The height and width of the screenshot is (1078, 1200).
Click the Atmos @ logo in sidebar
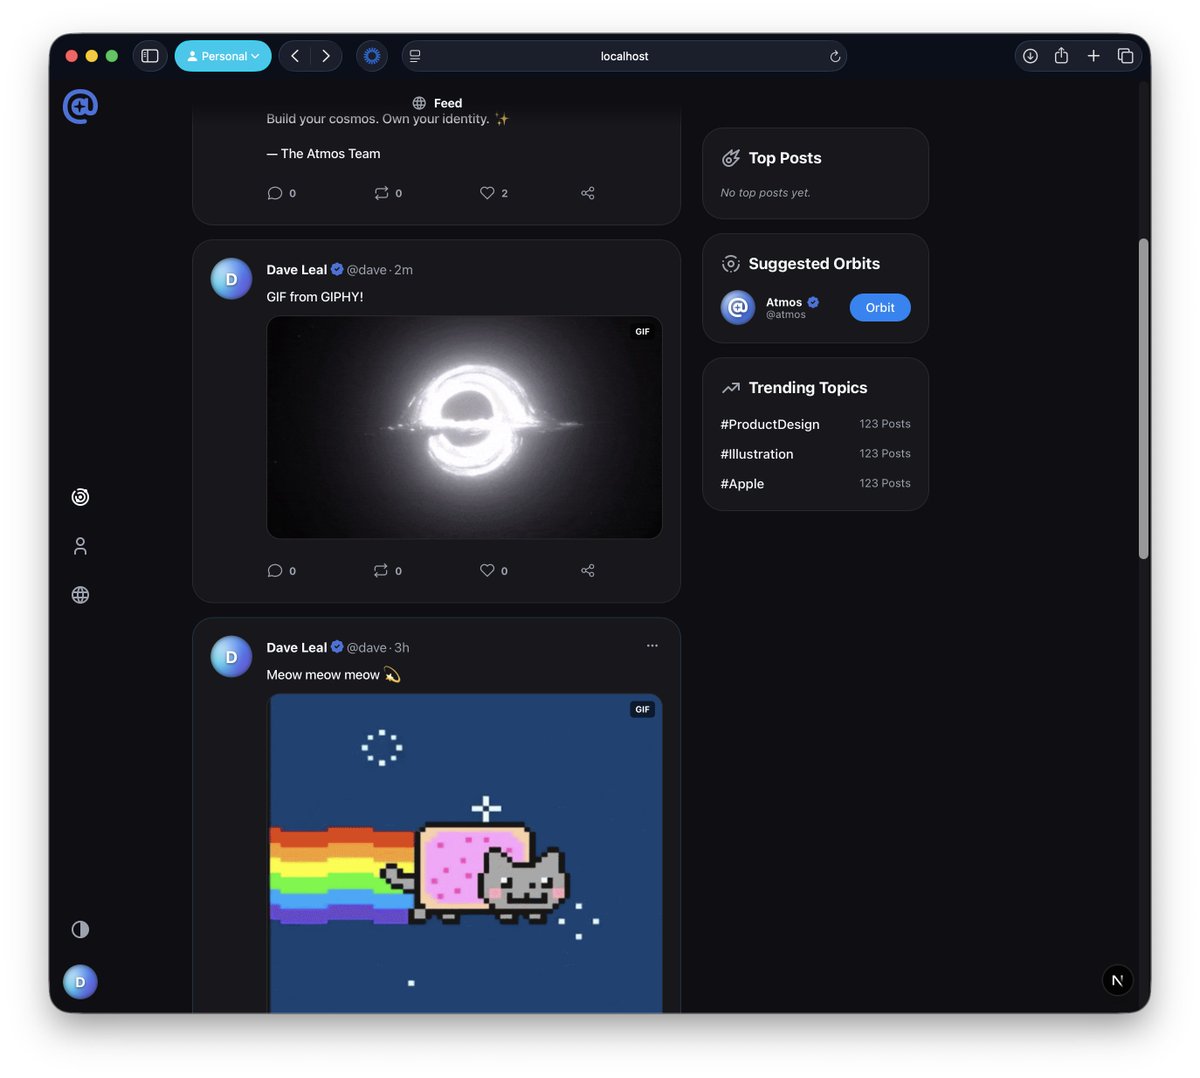pos(80,106)
